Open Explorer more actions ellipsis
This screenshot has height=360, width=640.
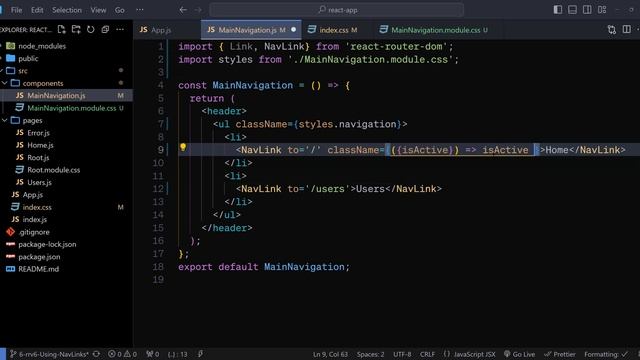point(120,29)
